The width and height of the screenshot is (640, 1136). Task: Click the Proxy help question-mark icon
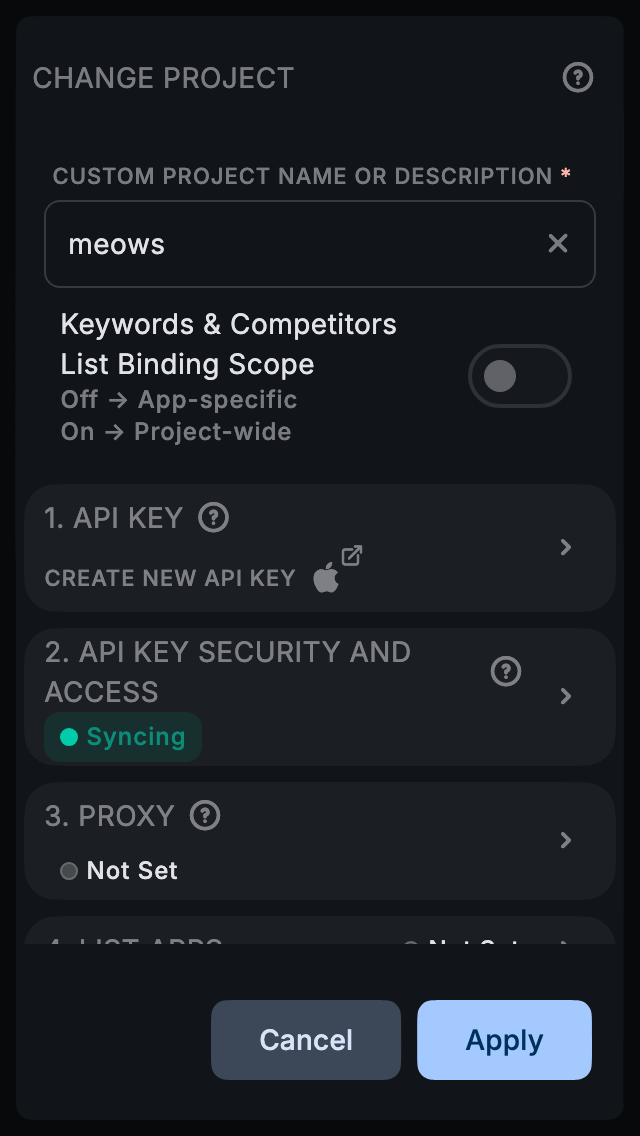tap(205, 815)
